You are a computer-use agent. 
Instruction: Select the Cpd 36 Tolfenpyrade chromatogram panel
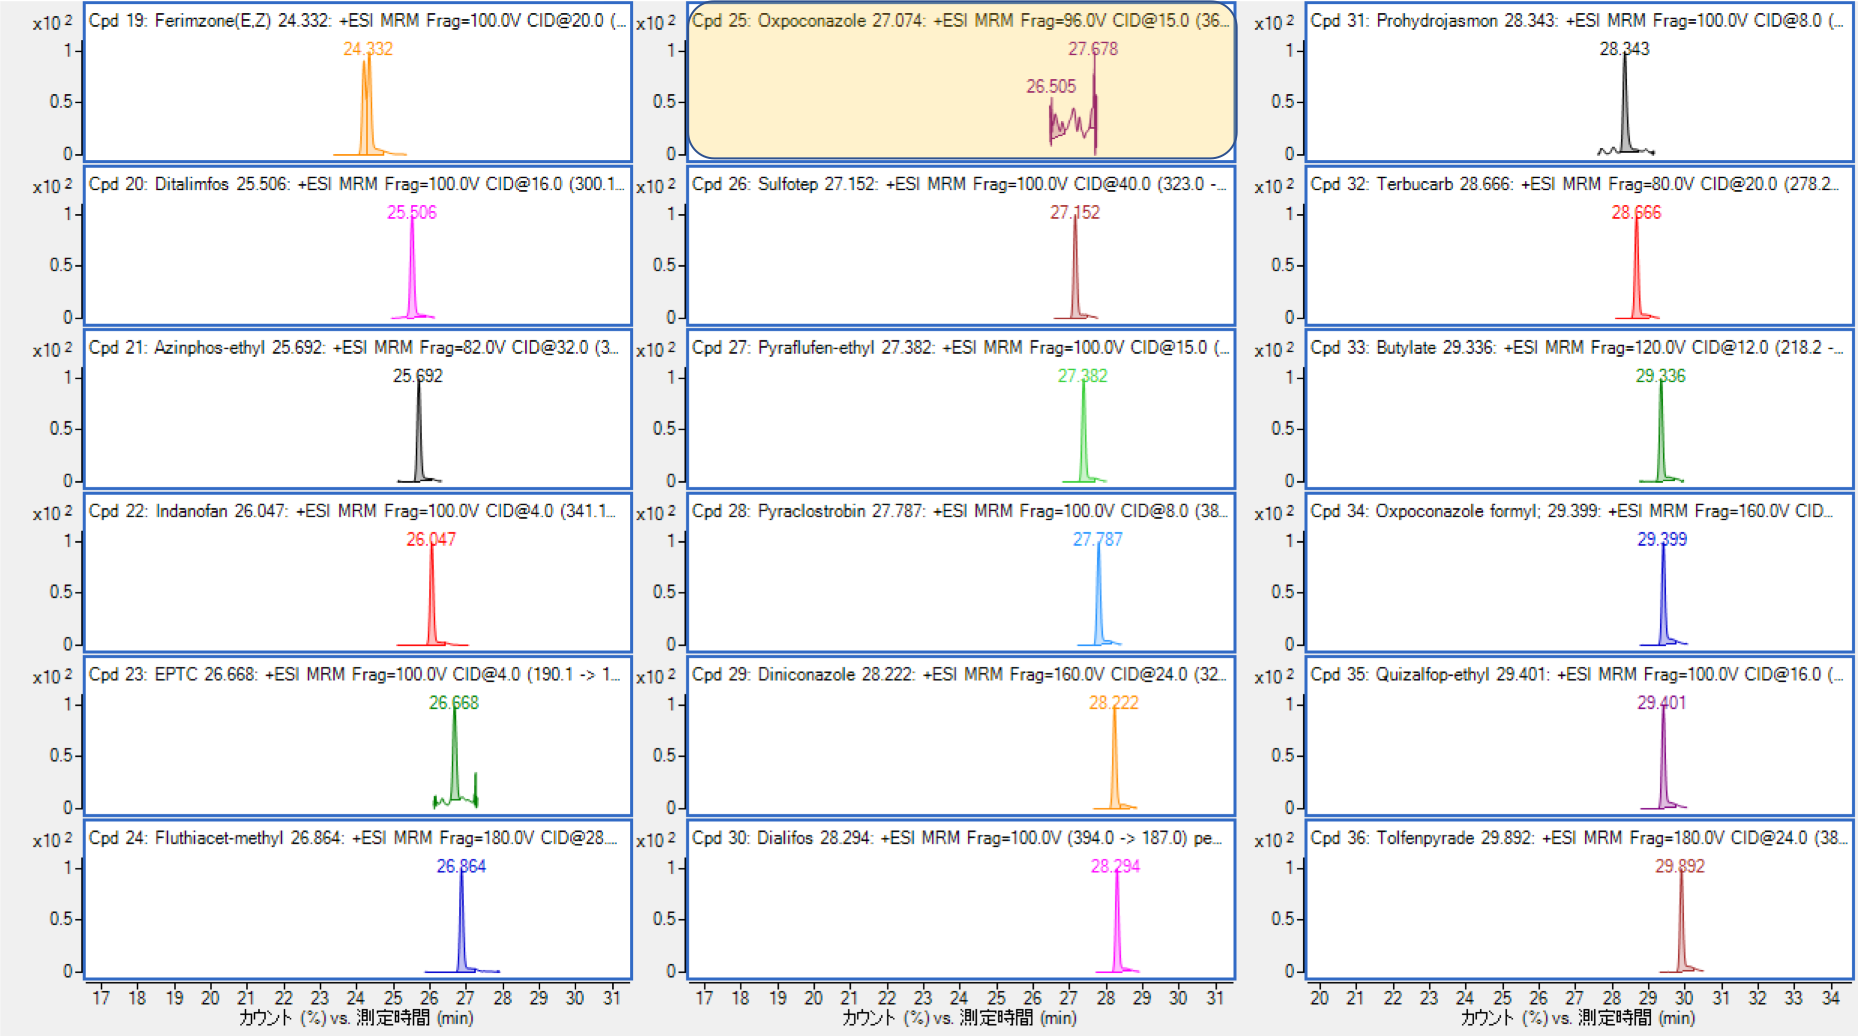(1579, 900)
